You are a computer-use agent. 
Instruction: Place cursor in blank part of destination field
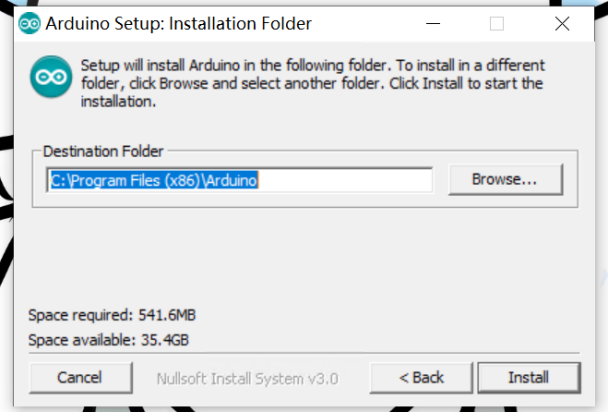click(344, 180)
